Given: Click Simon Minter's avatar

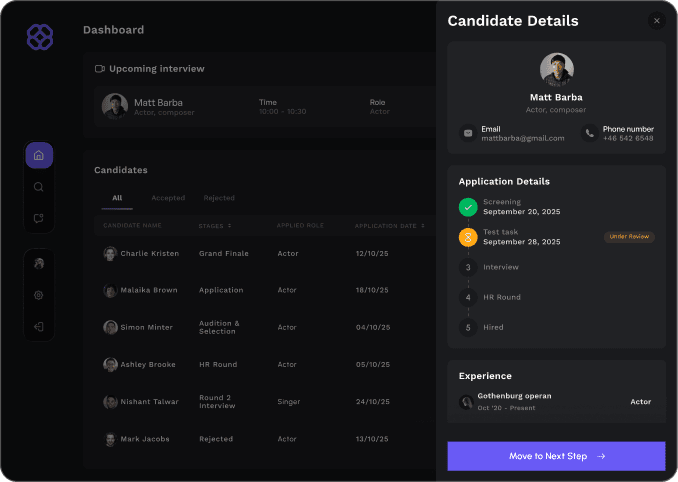Looking at the screenshot, I should click(110, 327).
